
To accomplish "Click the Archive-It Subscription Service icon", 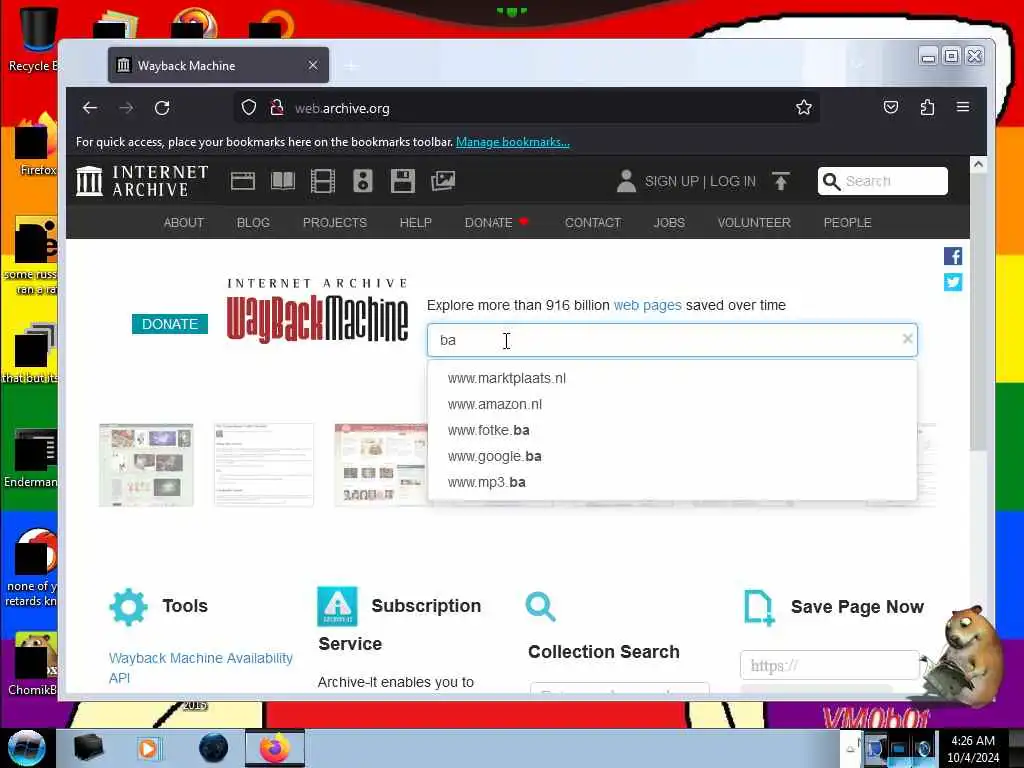I will click(x=337, y=606).
